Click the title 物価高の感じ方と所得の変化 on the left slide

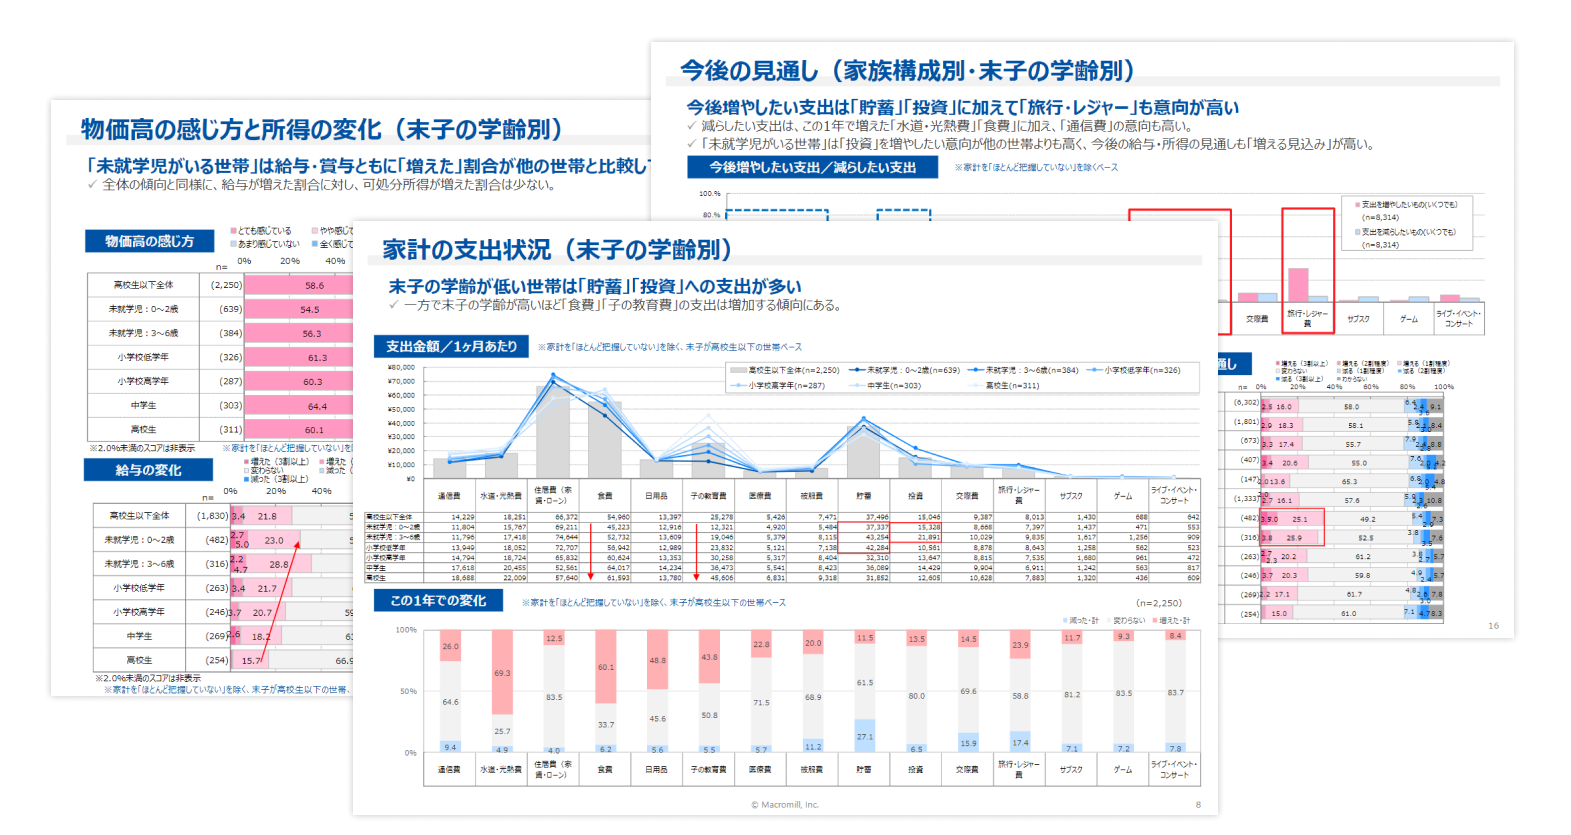click(322, 129)
